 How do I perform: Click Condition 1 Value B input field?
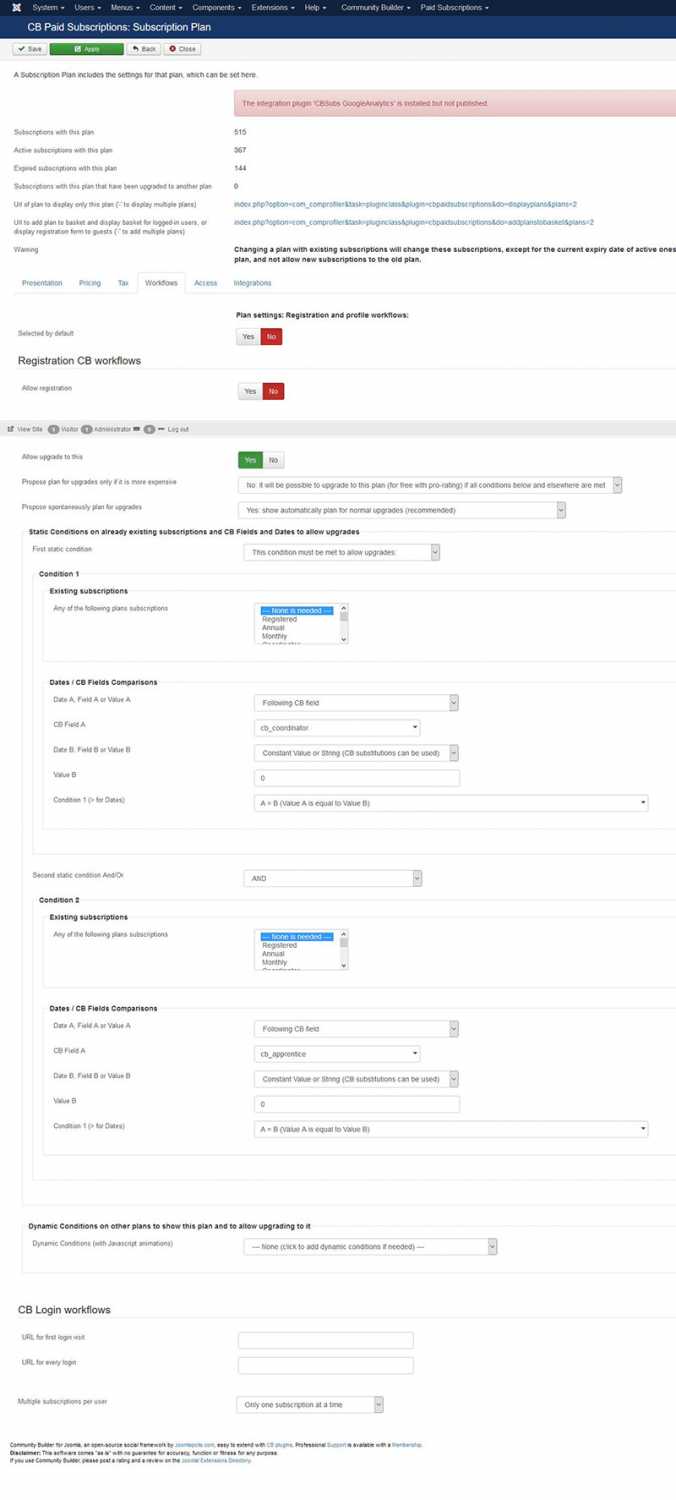click(x=357, y=778)
